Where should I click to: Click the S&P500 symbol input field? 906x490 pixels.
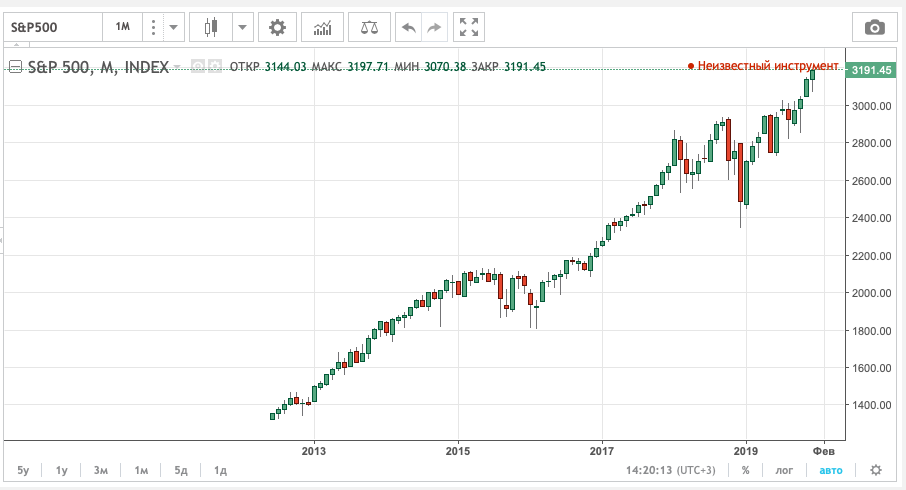tap(53, 27)
